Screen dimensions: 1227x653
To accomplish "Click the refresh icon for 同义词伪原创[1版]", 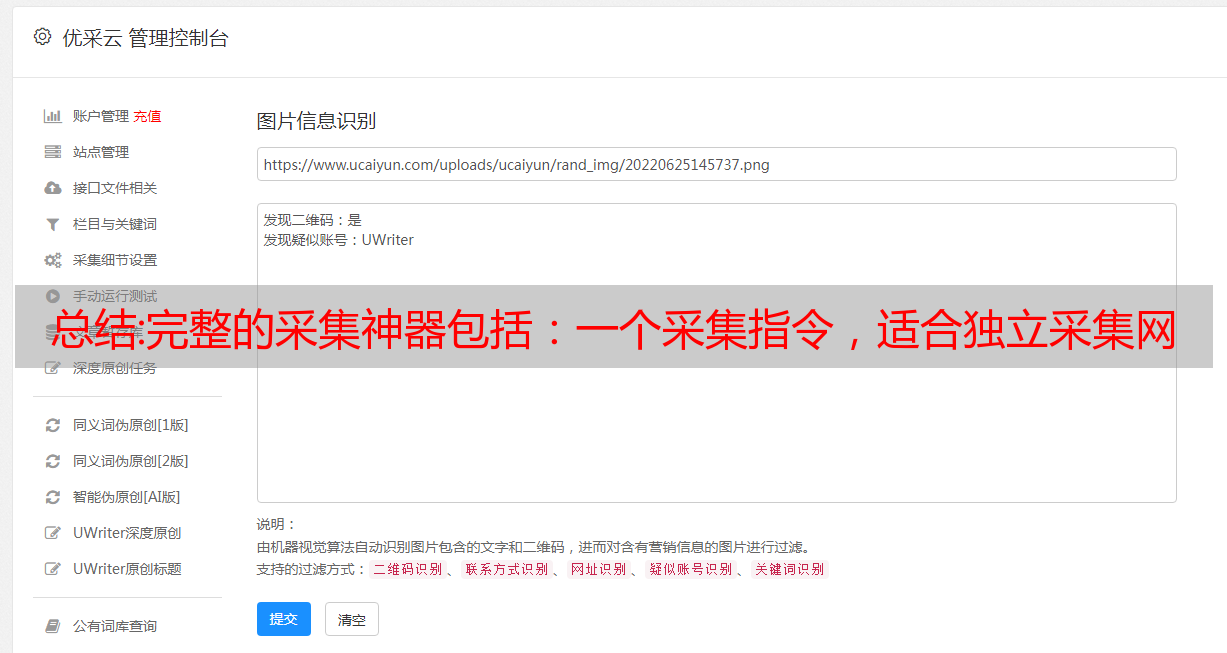I will coord(53,425).
